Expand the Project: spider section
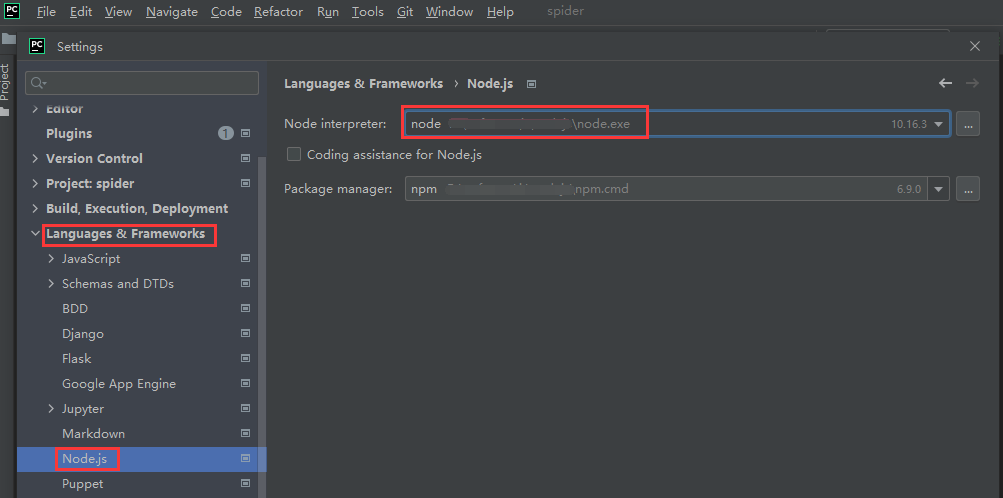1003x498 pixels. coord(35,183)
